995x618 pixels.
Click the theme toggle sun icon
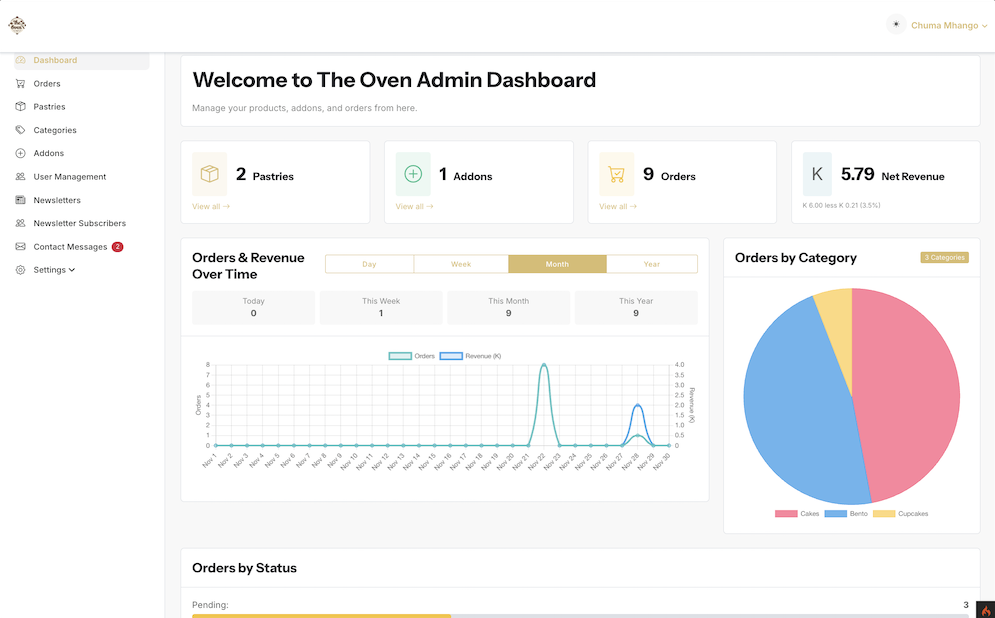pyautogui.click(x=895, y=25)
